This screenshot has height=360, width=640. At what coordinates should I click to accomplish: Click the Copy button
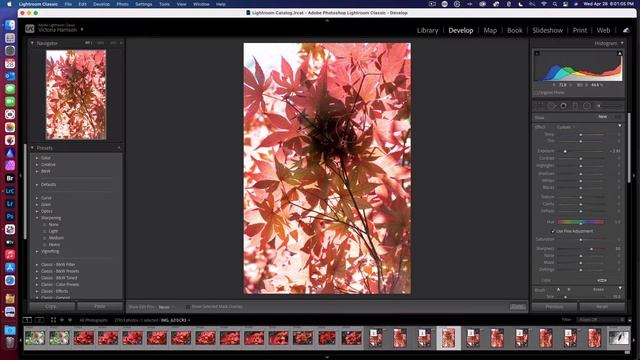pyautogui.click(x=51, y=306)
